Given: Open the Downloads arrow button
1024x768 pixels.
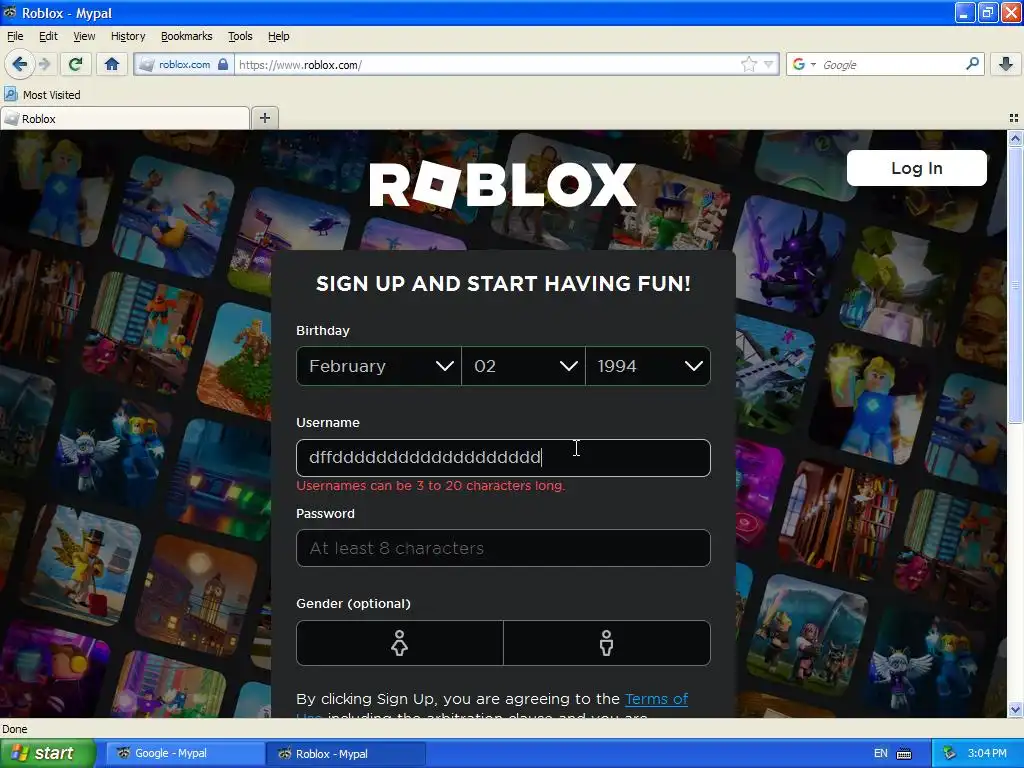Looking at the screenshot, I should coord(1006,64).
